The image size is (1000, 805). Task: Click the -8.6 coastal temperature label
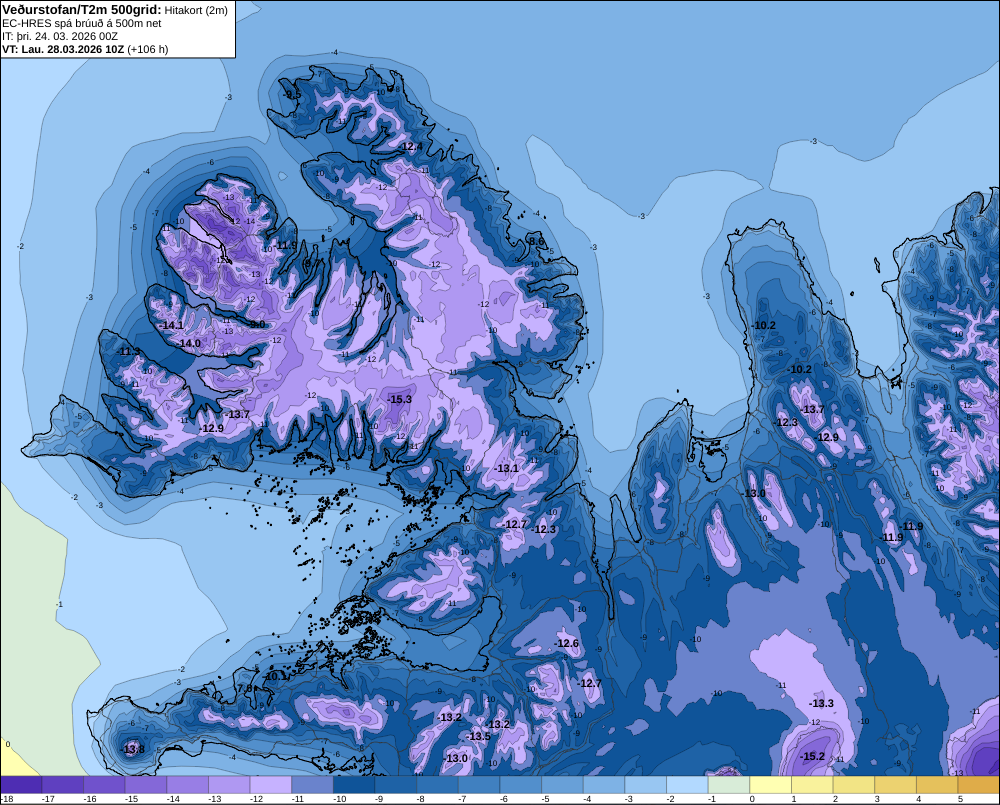pyautogui.click(x=537, y=241)
